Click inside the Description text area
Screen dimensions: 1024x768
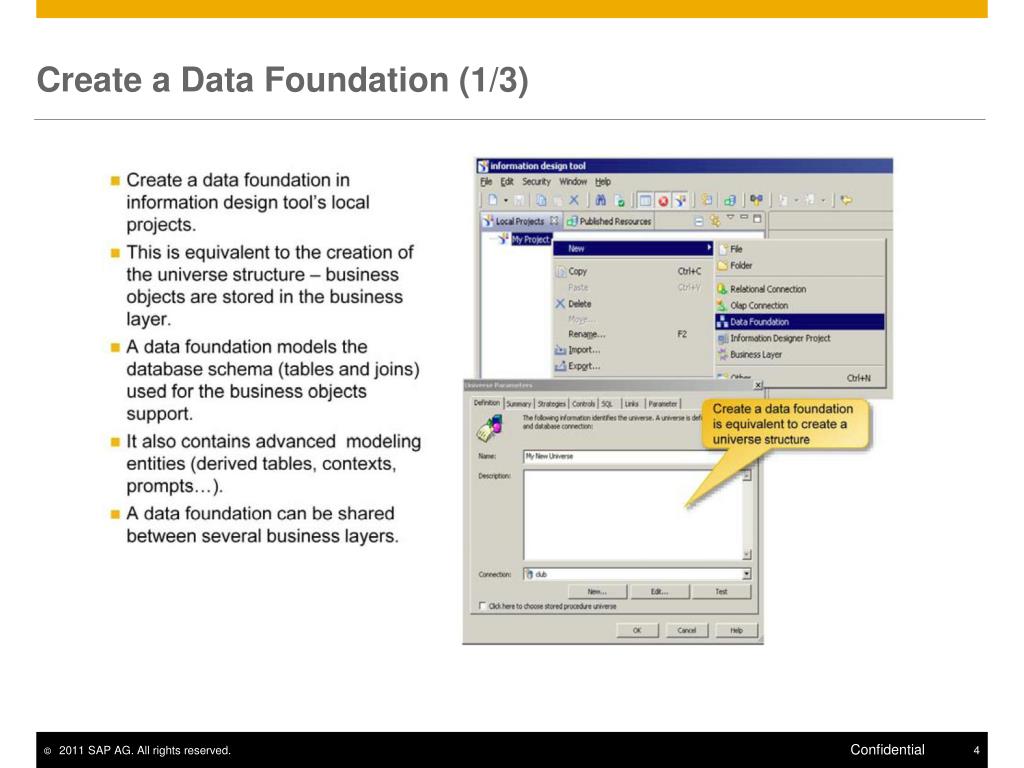[633, 515]
